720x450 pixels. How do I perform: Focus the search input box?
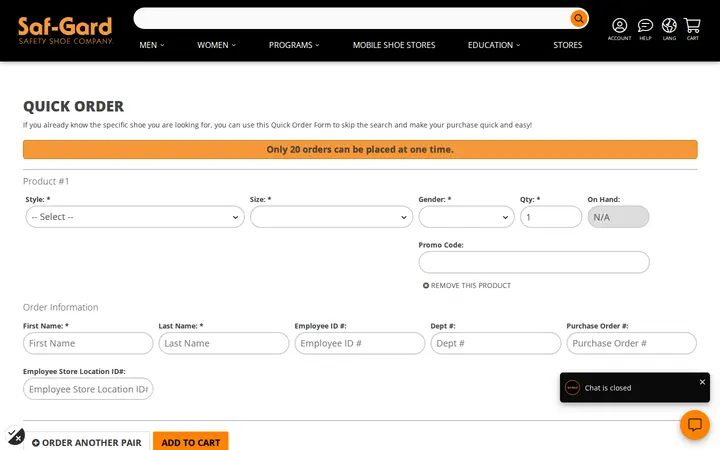tap(352, 18)
